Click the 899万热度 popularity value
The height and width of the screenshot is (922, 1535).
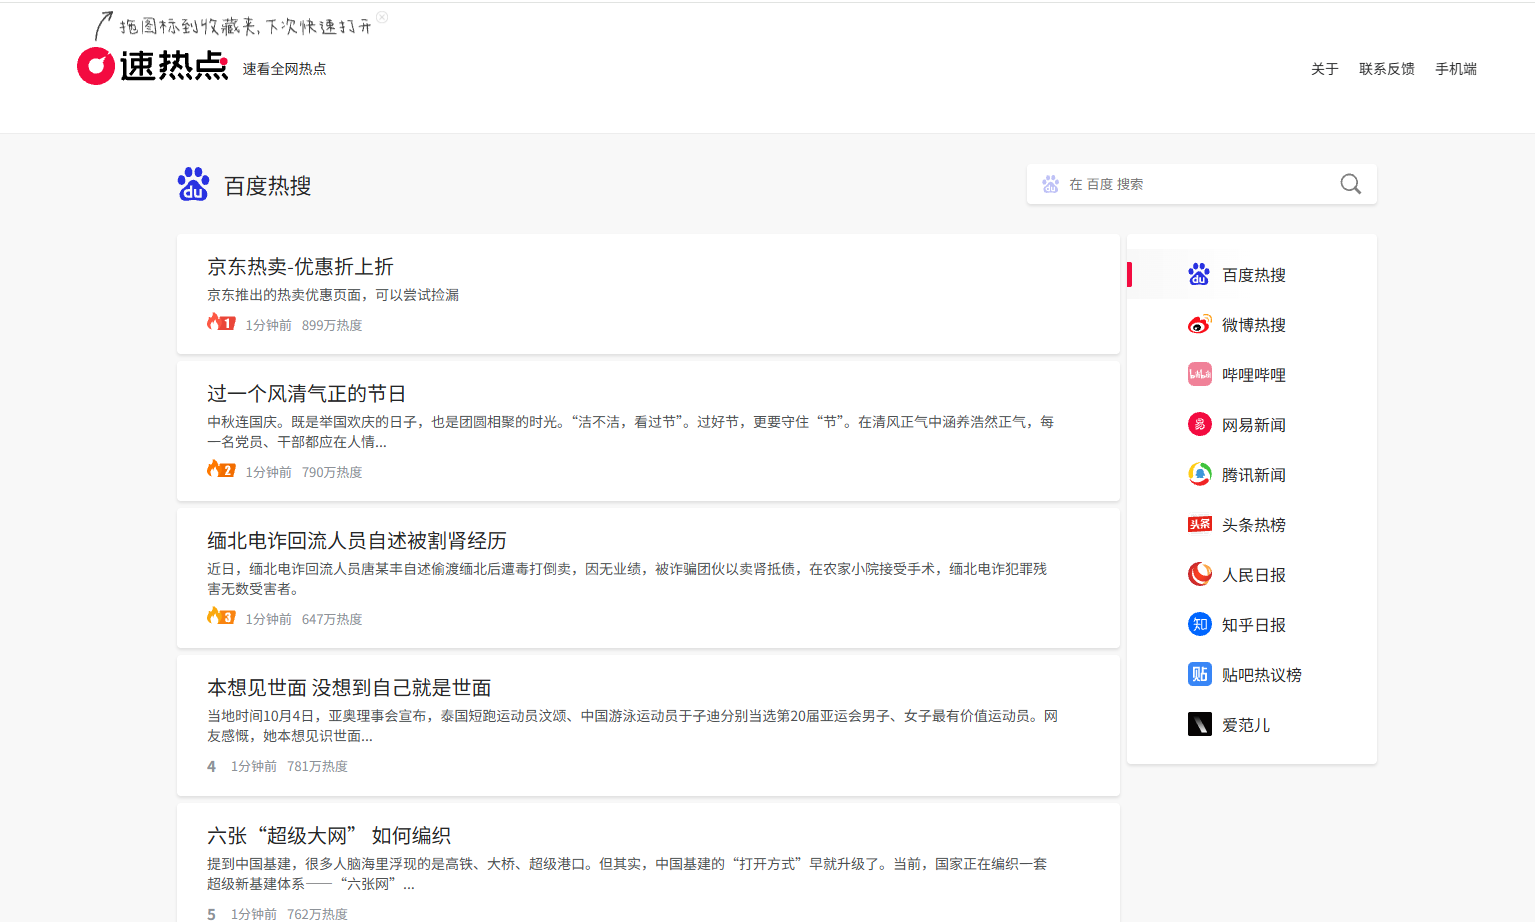[x=332, y=325]
